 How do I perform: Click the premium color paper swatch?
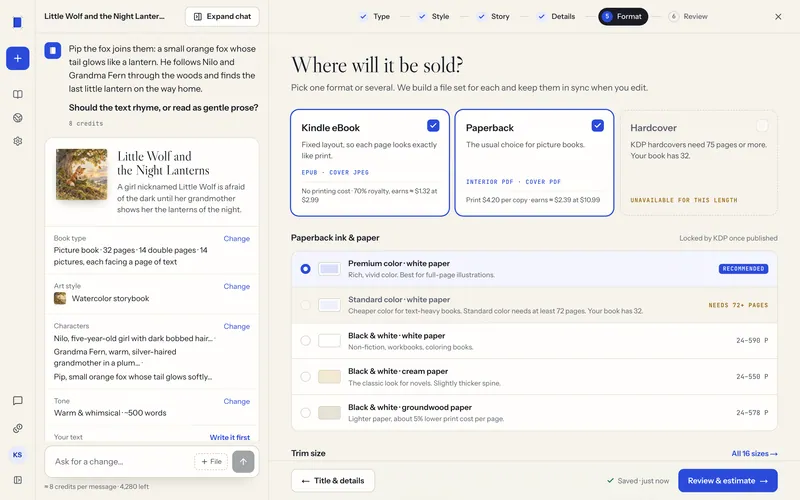tap(329, 269)
